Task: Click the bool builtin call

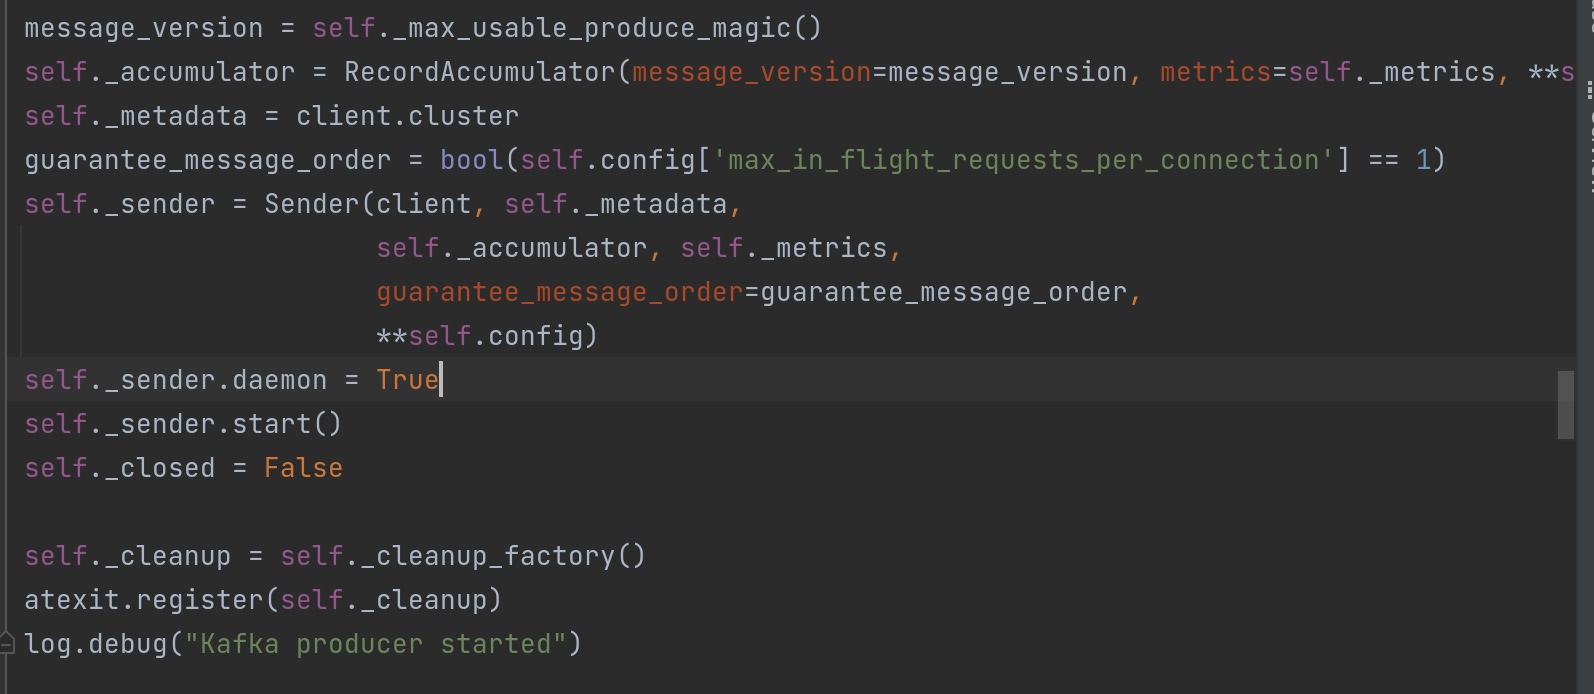Action: [x=472, y=160]
